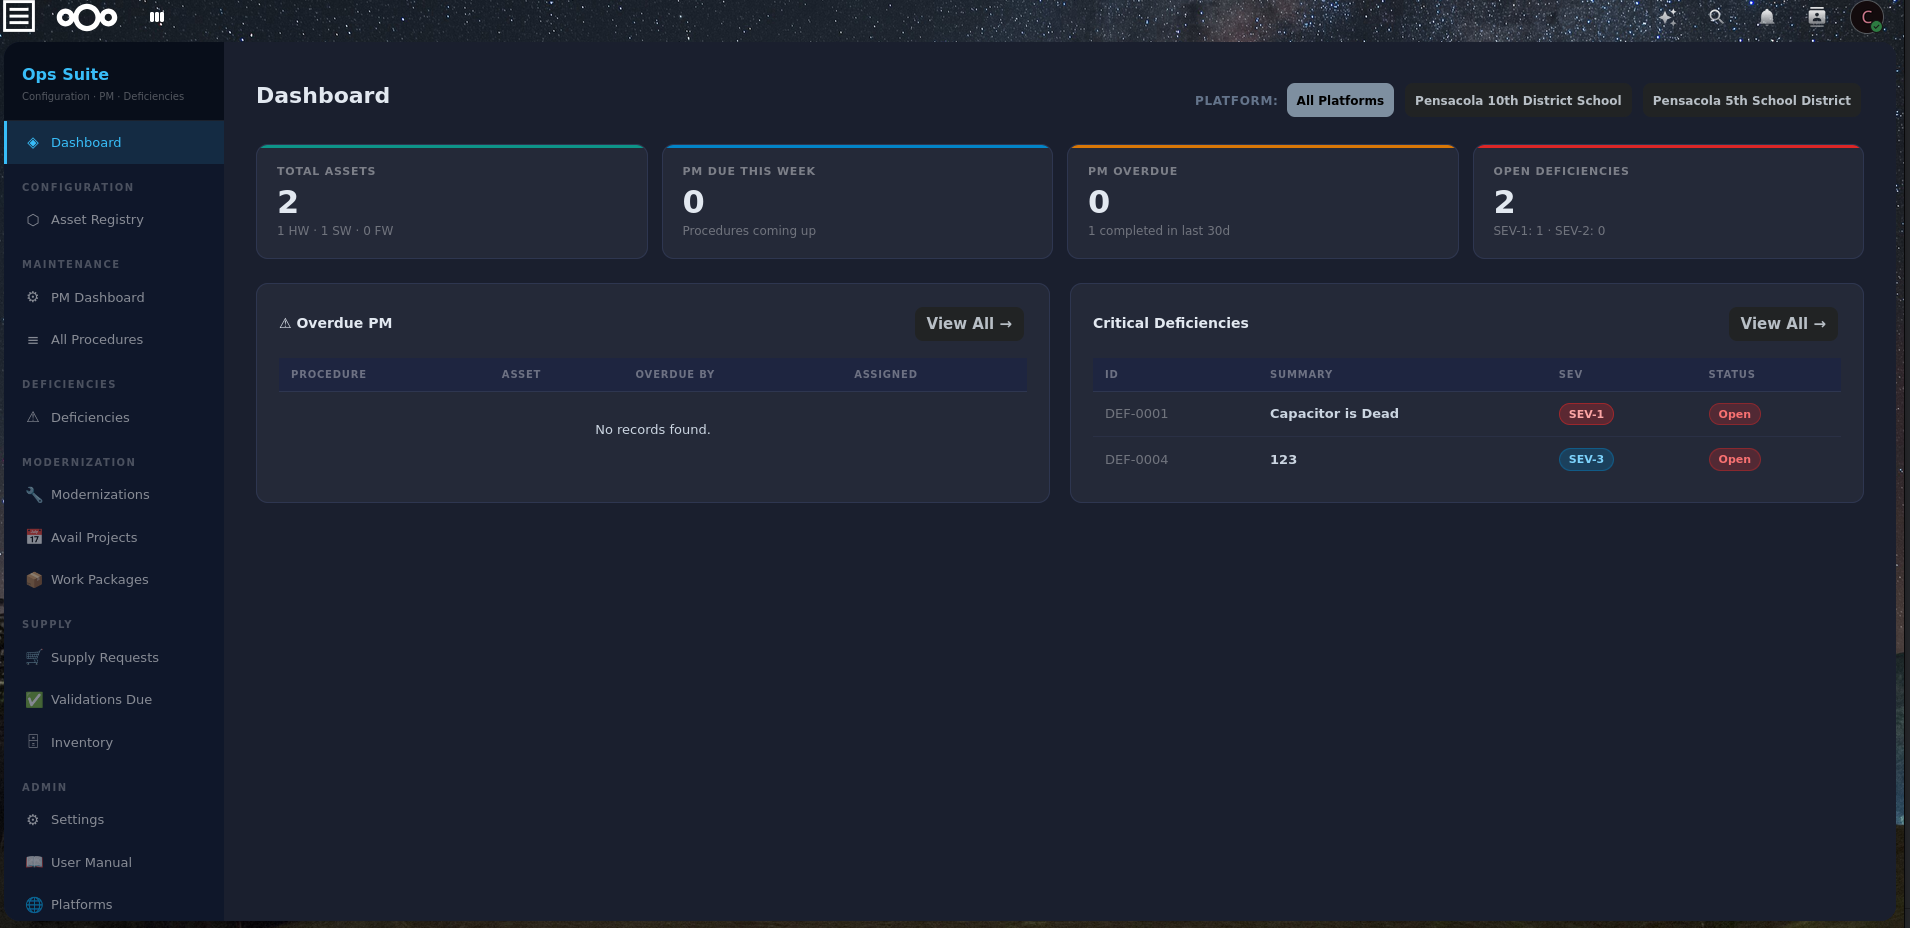Click the Asset Registry hexagon icon
The image size is (1910, 928).
(x=33, y=220)
